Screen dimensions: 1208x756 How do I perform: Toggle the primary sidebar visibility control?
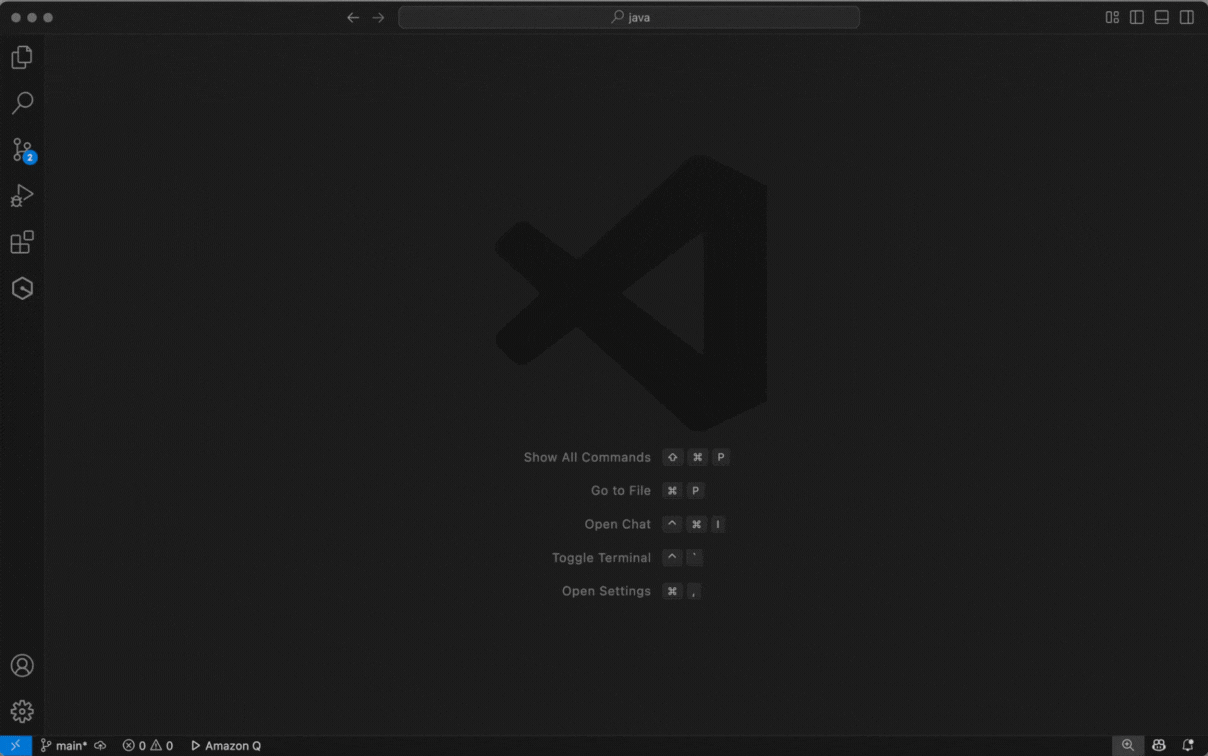click(x=1136, y=17)
